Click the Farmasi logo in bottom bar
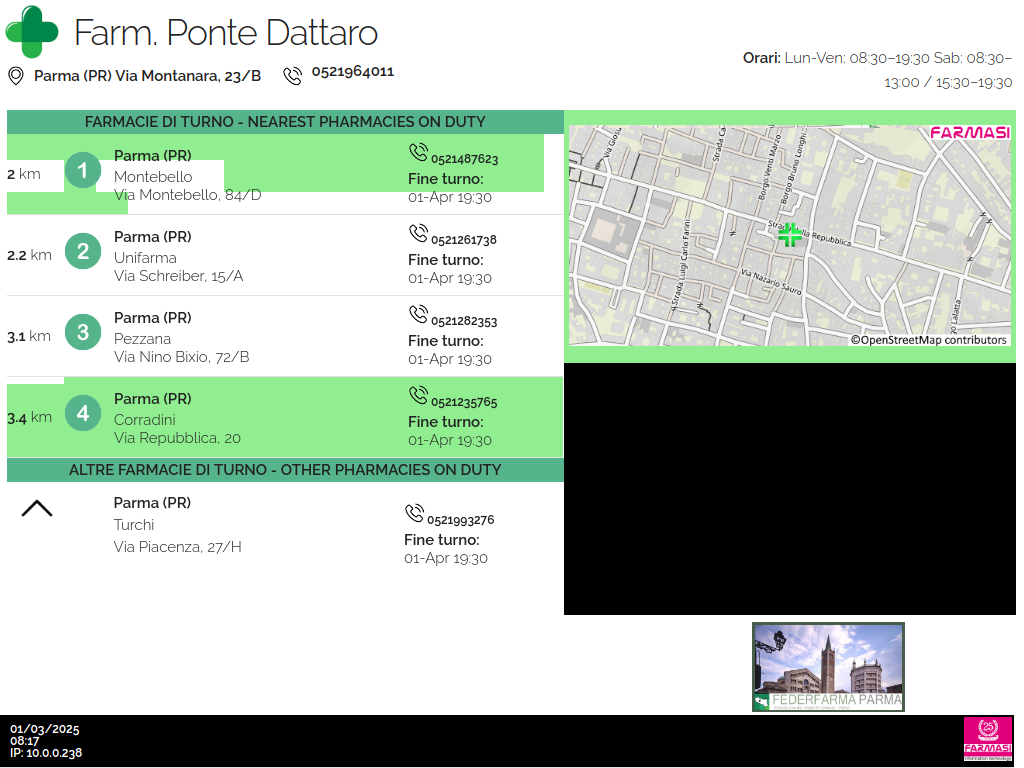 pyautogui.click(x=987, y=739)
